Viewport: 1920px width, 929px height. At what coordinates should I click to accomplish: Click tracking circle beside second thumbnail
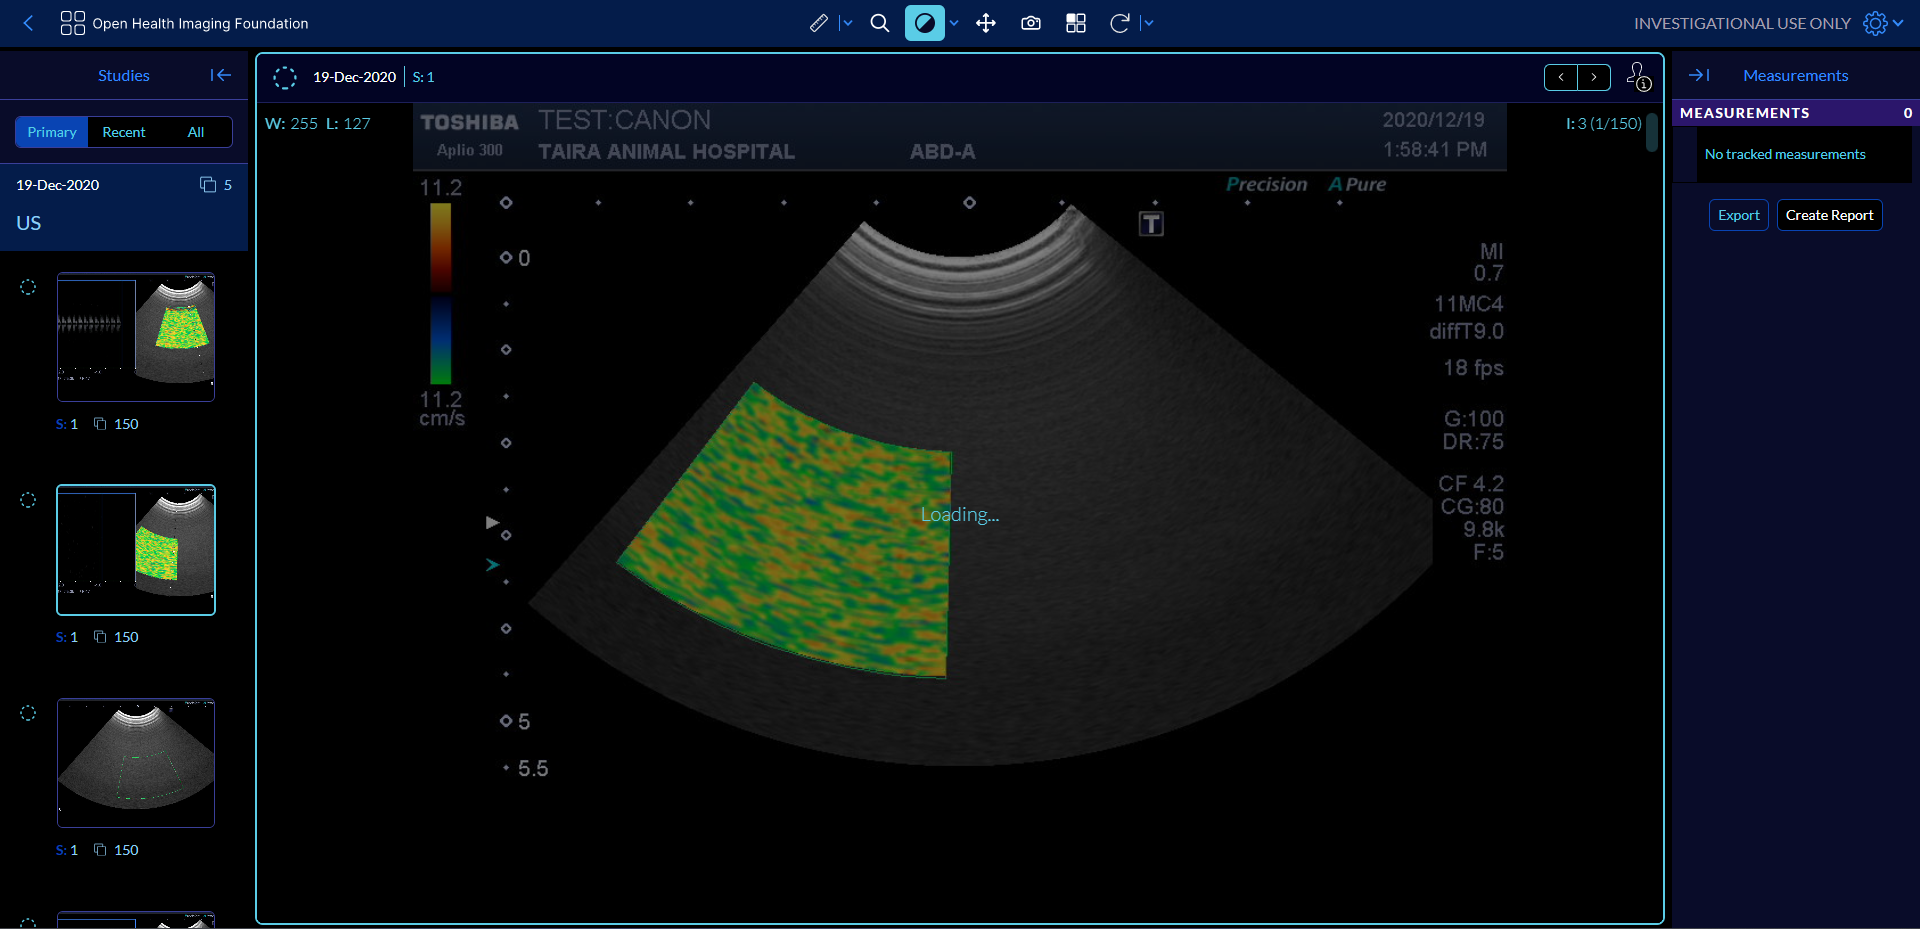pos(28,500)
